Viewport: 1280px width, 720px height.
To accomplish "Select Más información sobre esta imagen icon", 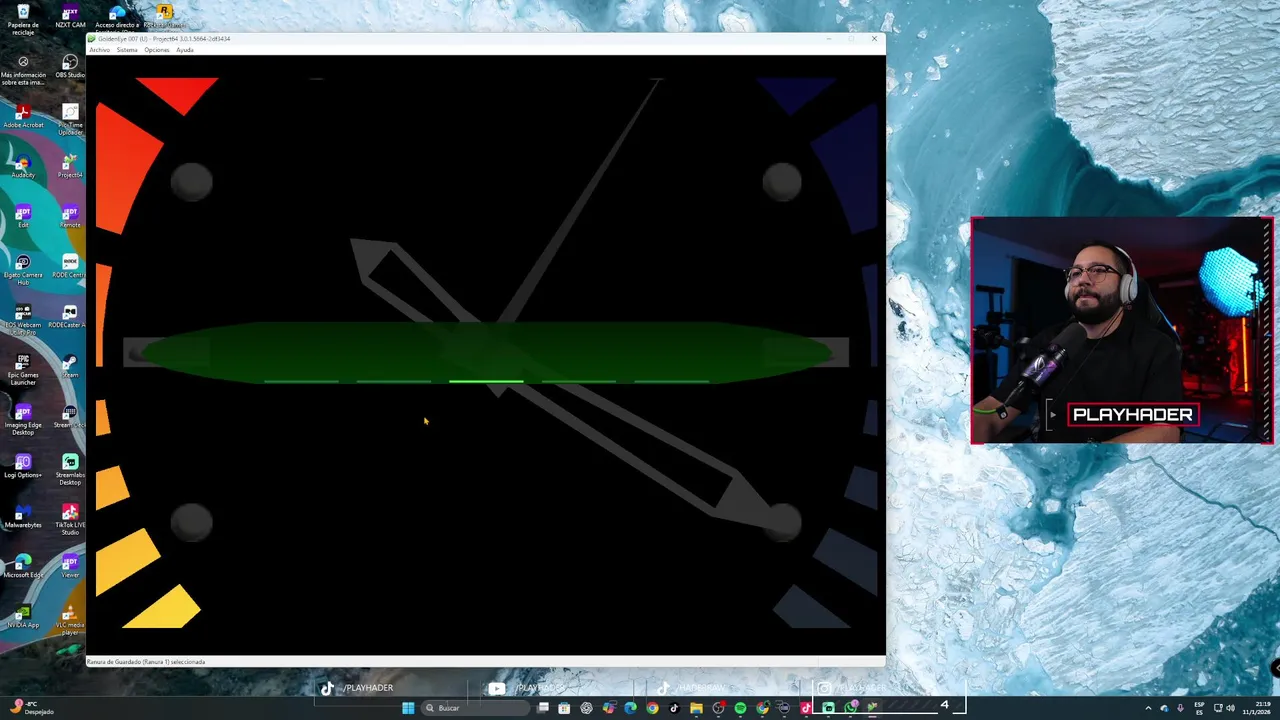I will click(x=23, y=70).
